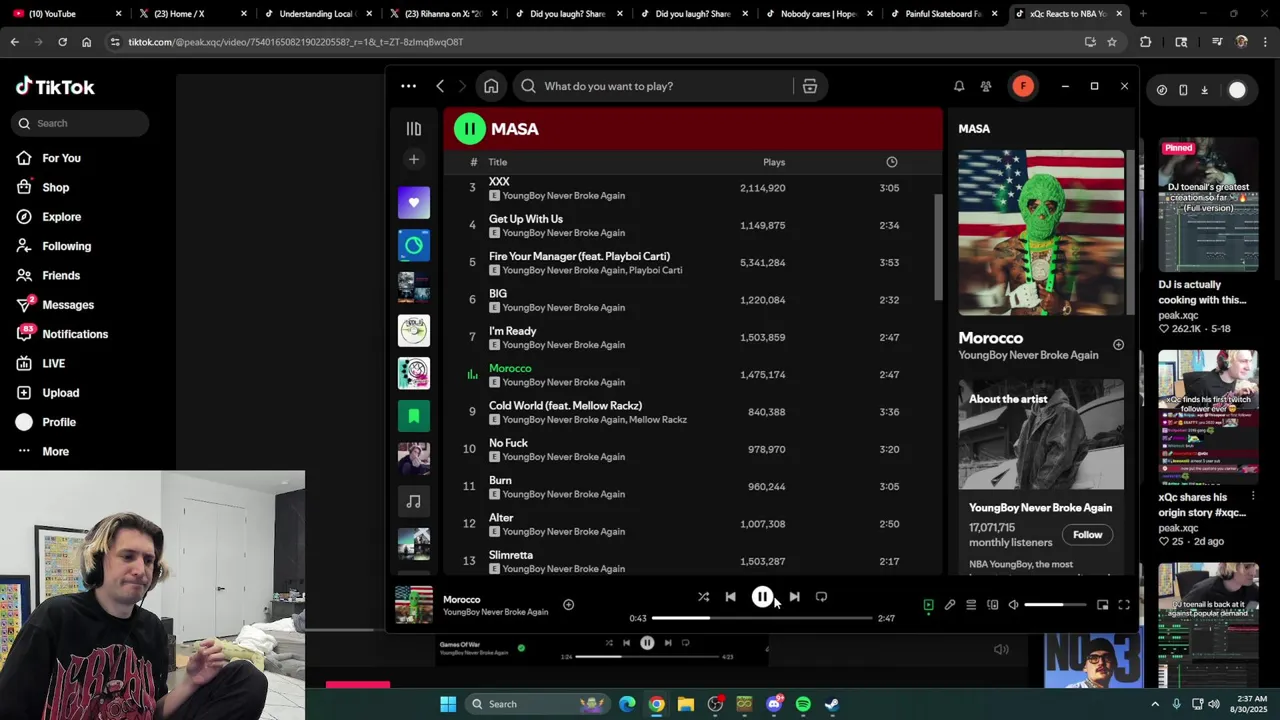
Task: Add Morocco to Liked Songs in player bar
Action: (x=568, y=604)
